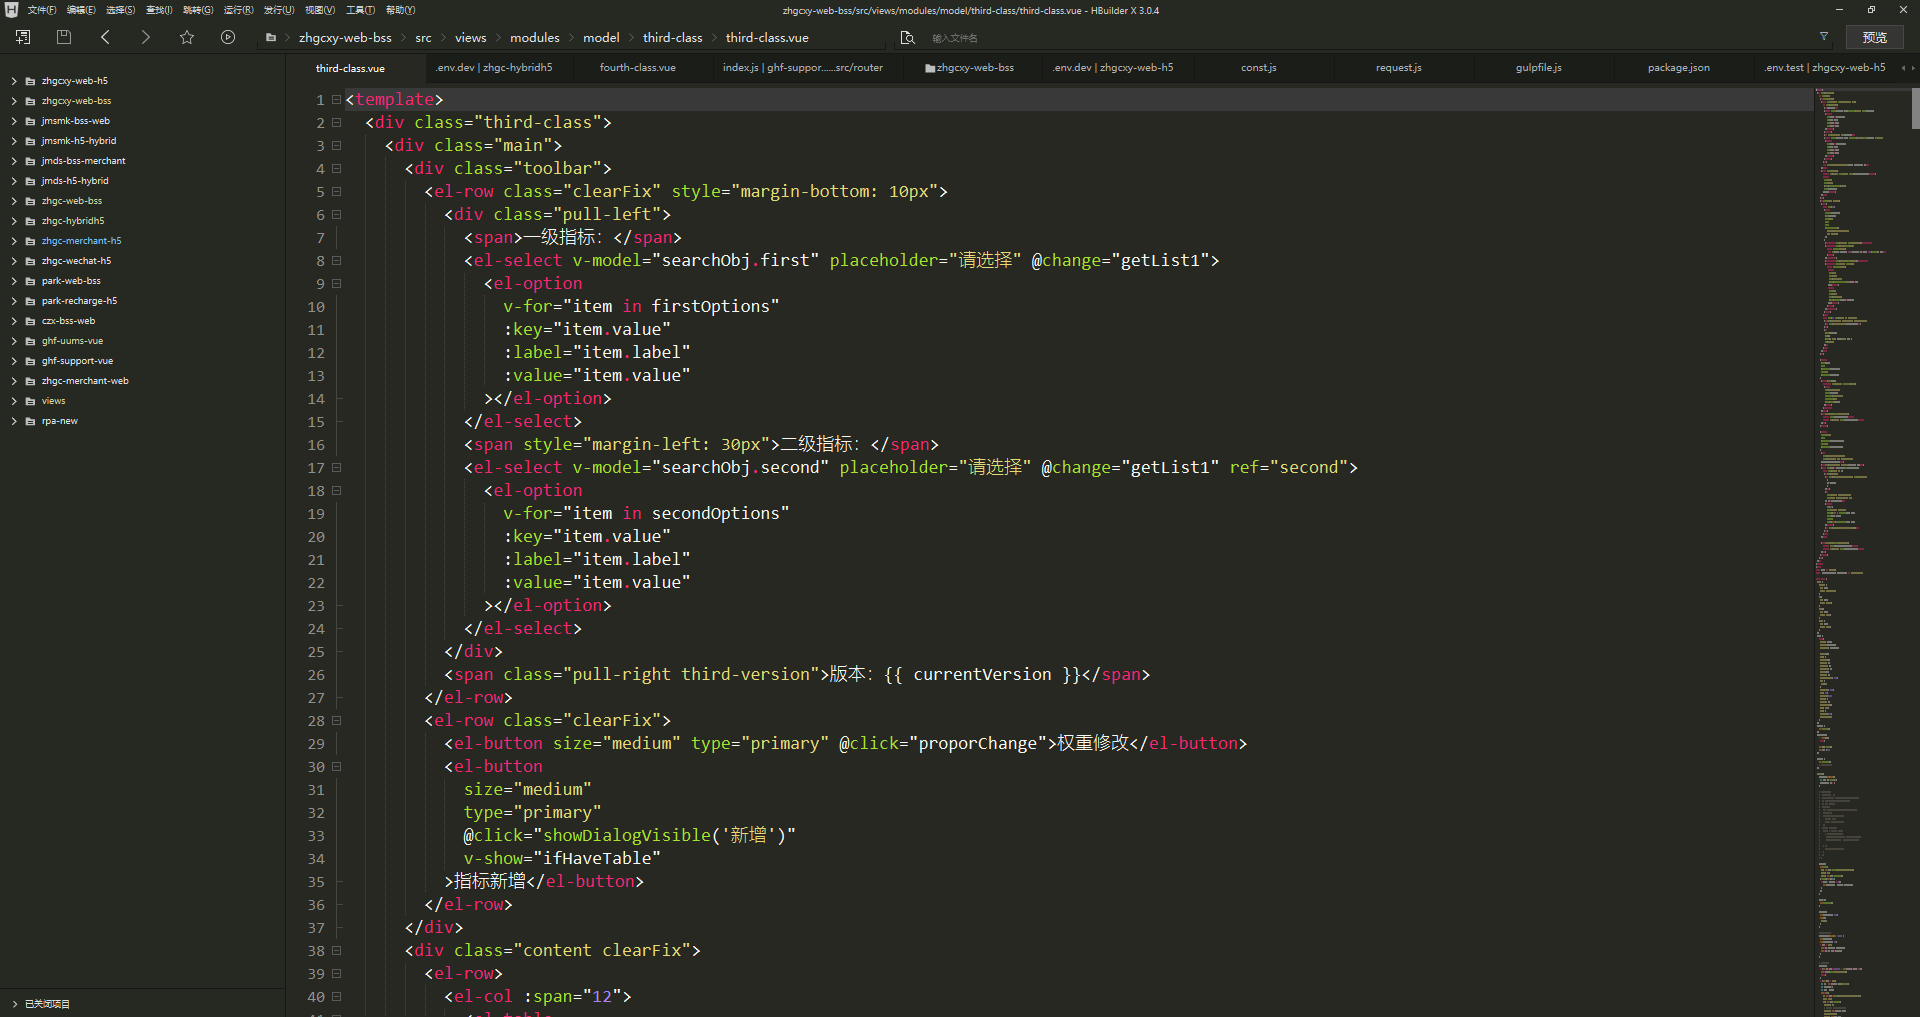Expand the jmds-bss-merchant project
Screen dimensions: 1920x1017
pos(14,161)
